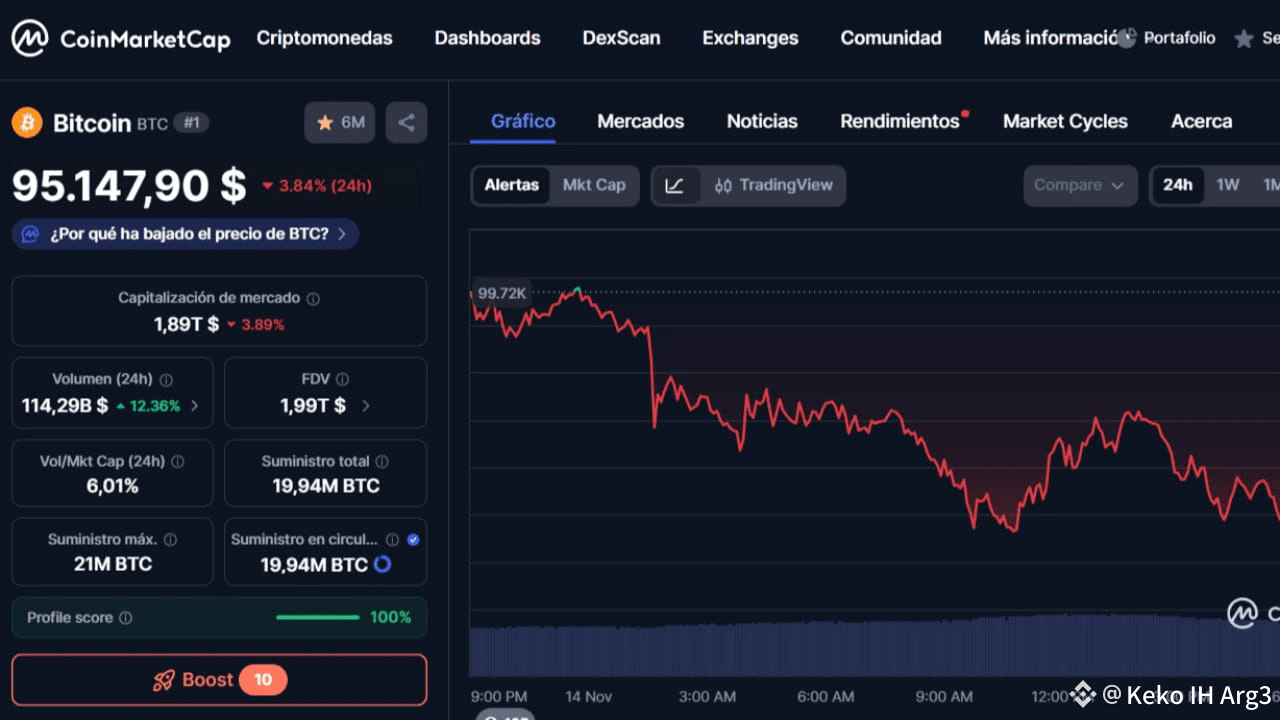The image size is (1280, 720).
Task: Click info icon beside Volumen (24h)
Action: tap(166, 380)
